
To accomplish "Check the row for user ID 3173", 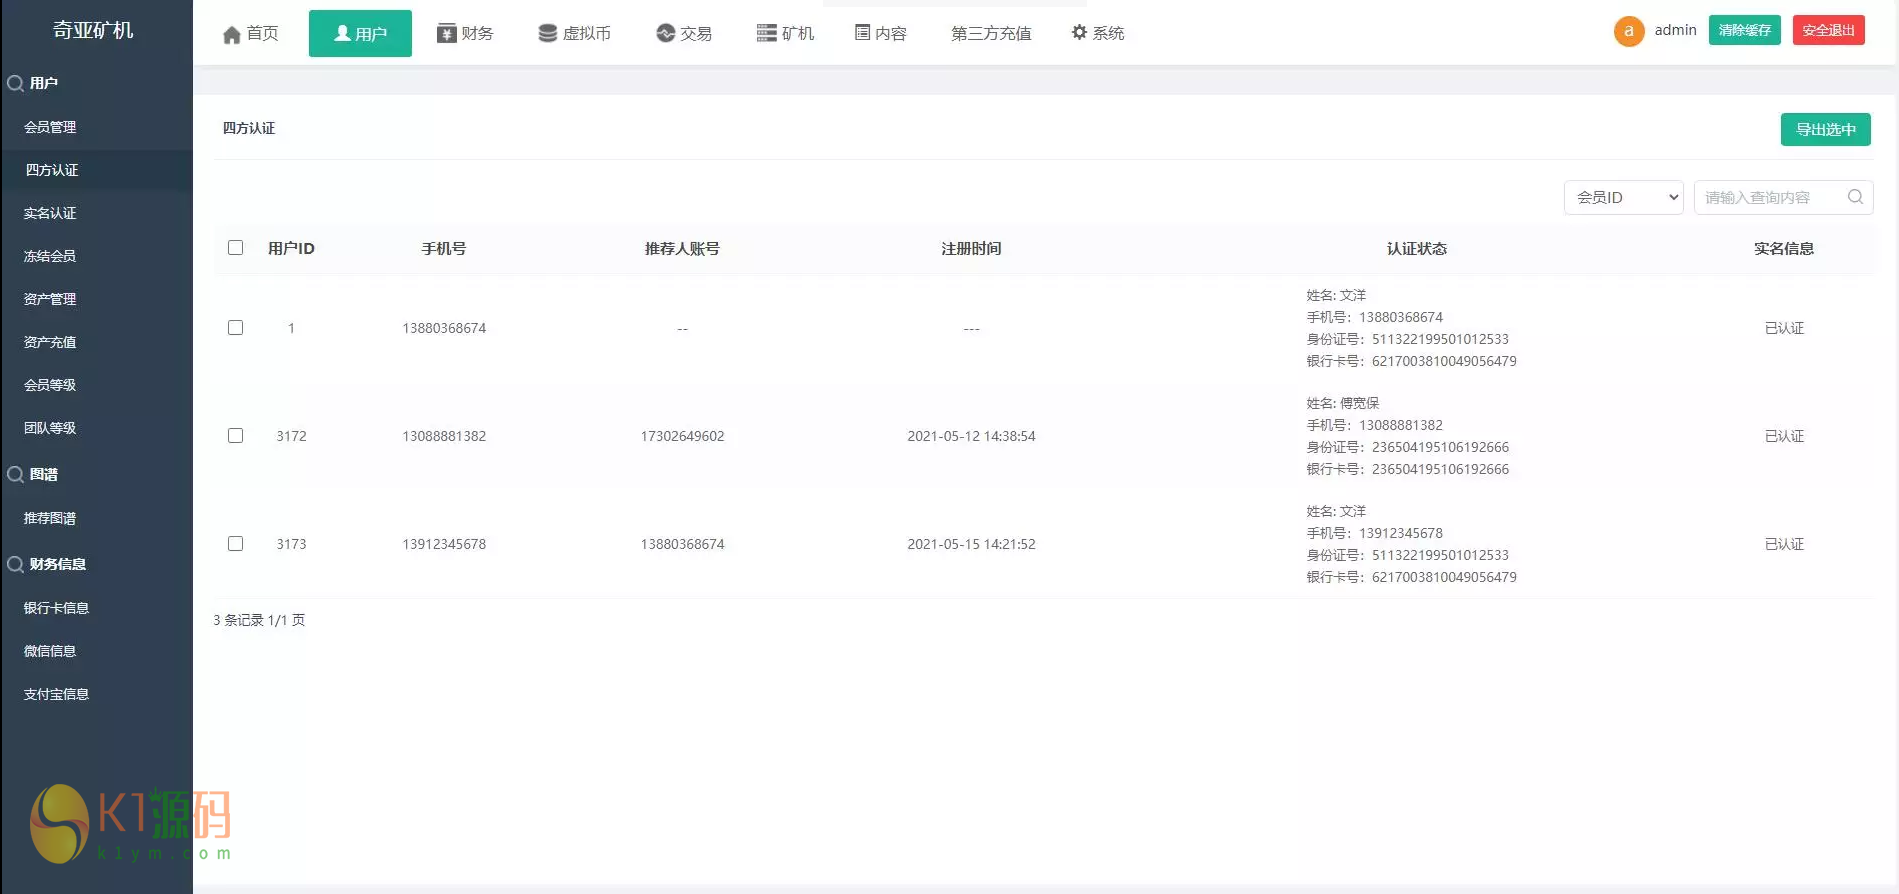I will pos(236,544).
